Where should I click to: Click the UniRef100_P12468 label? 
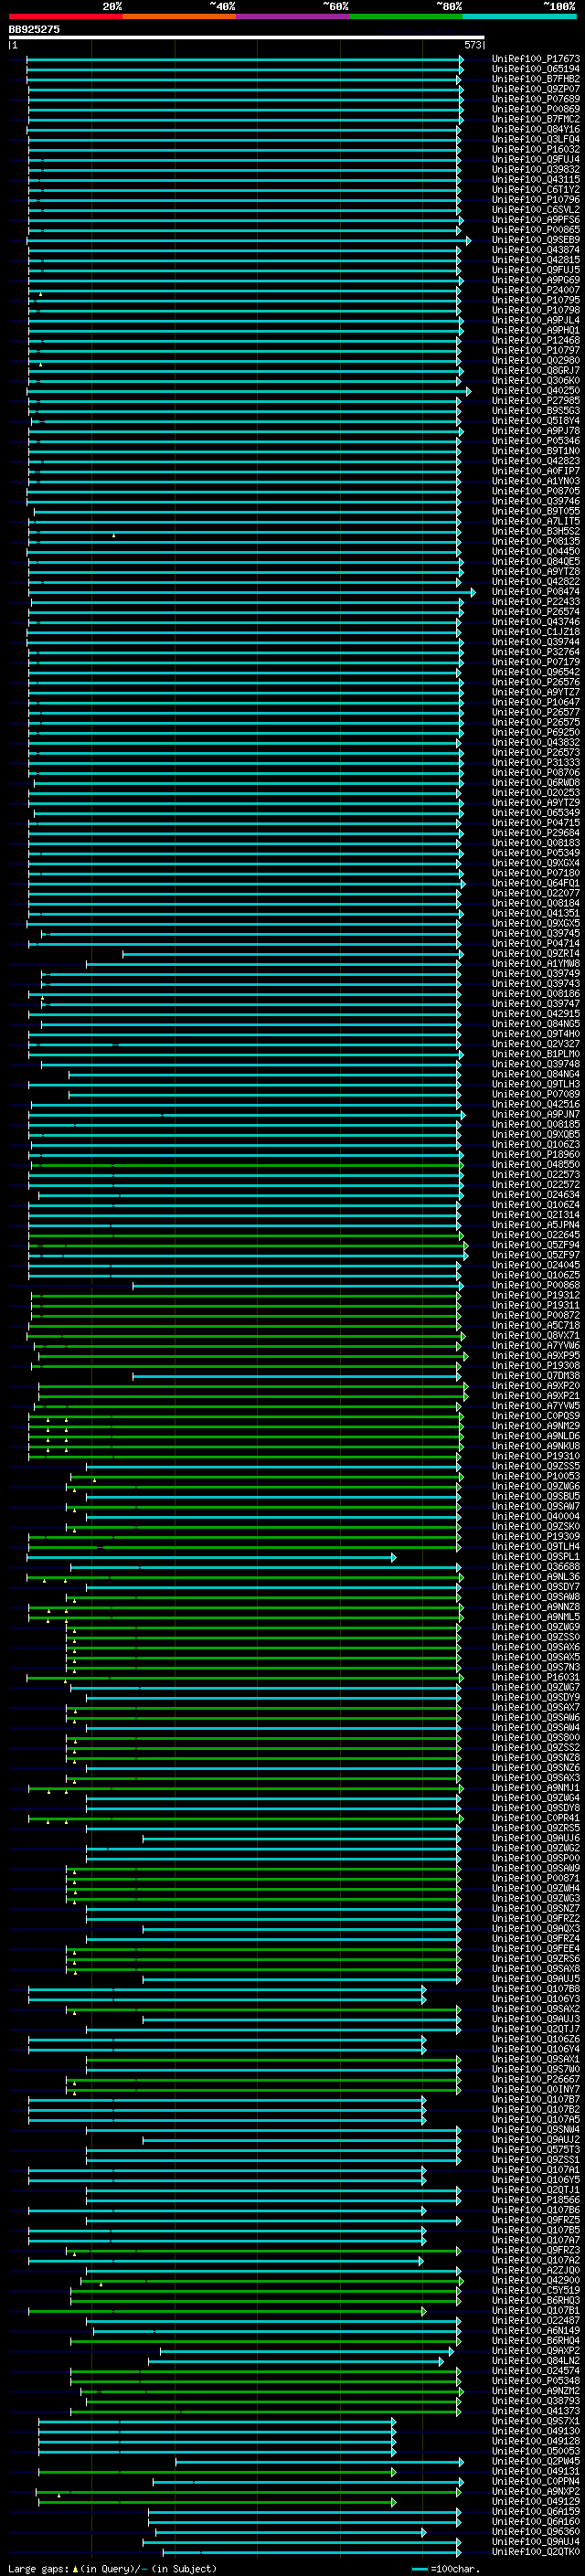pyautogui.click(x=536, y=341)
